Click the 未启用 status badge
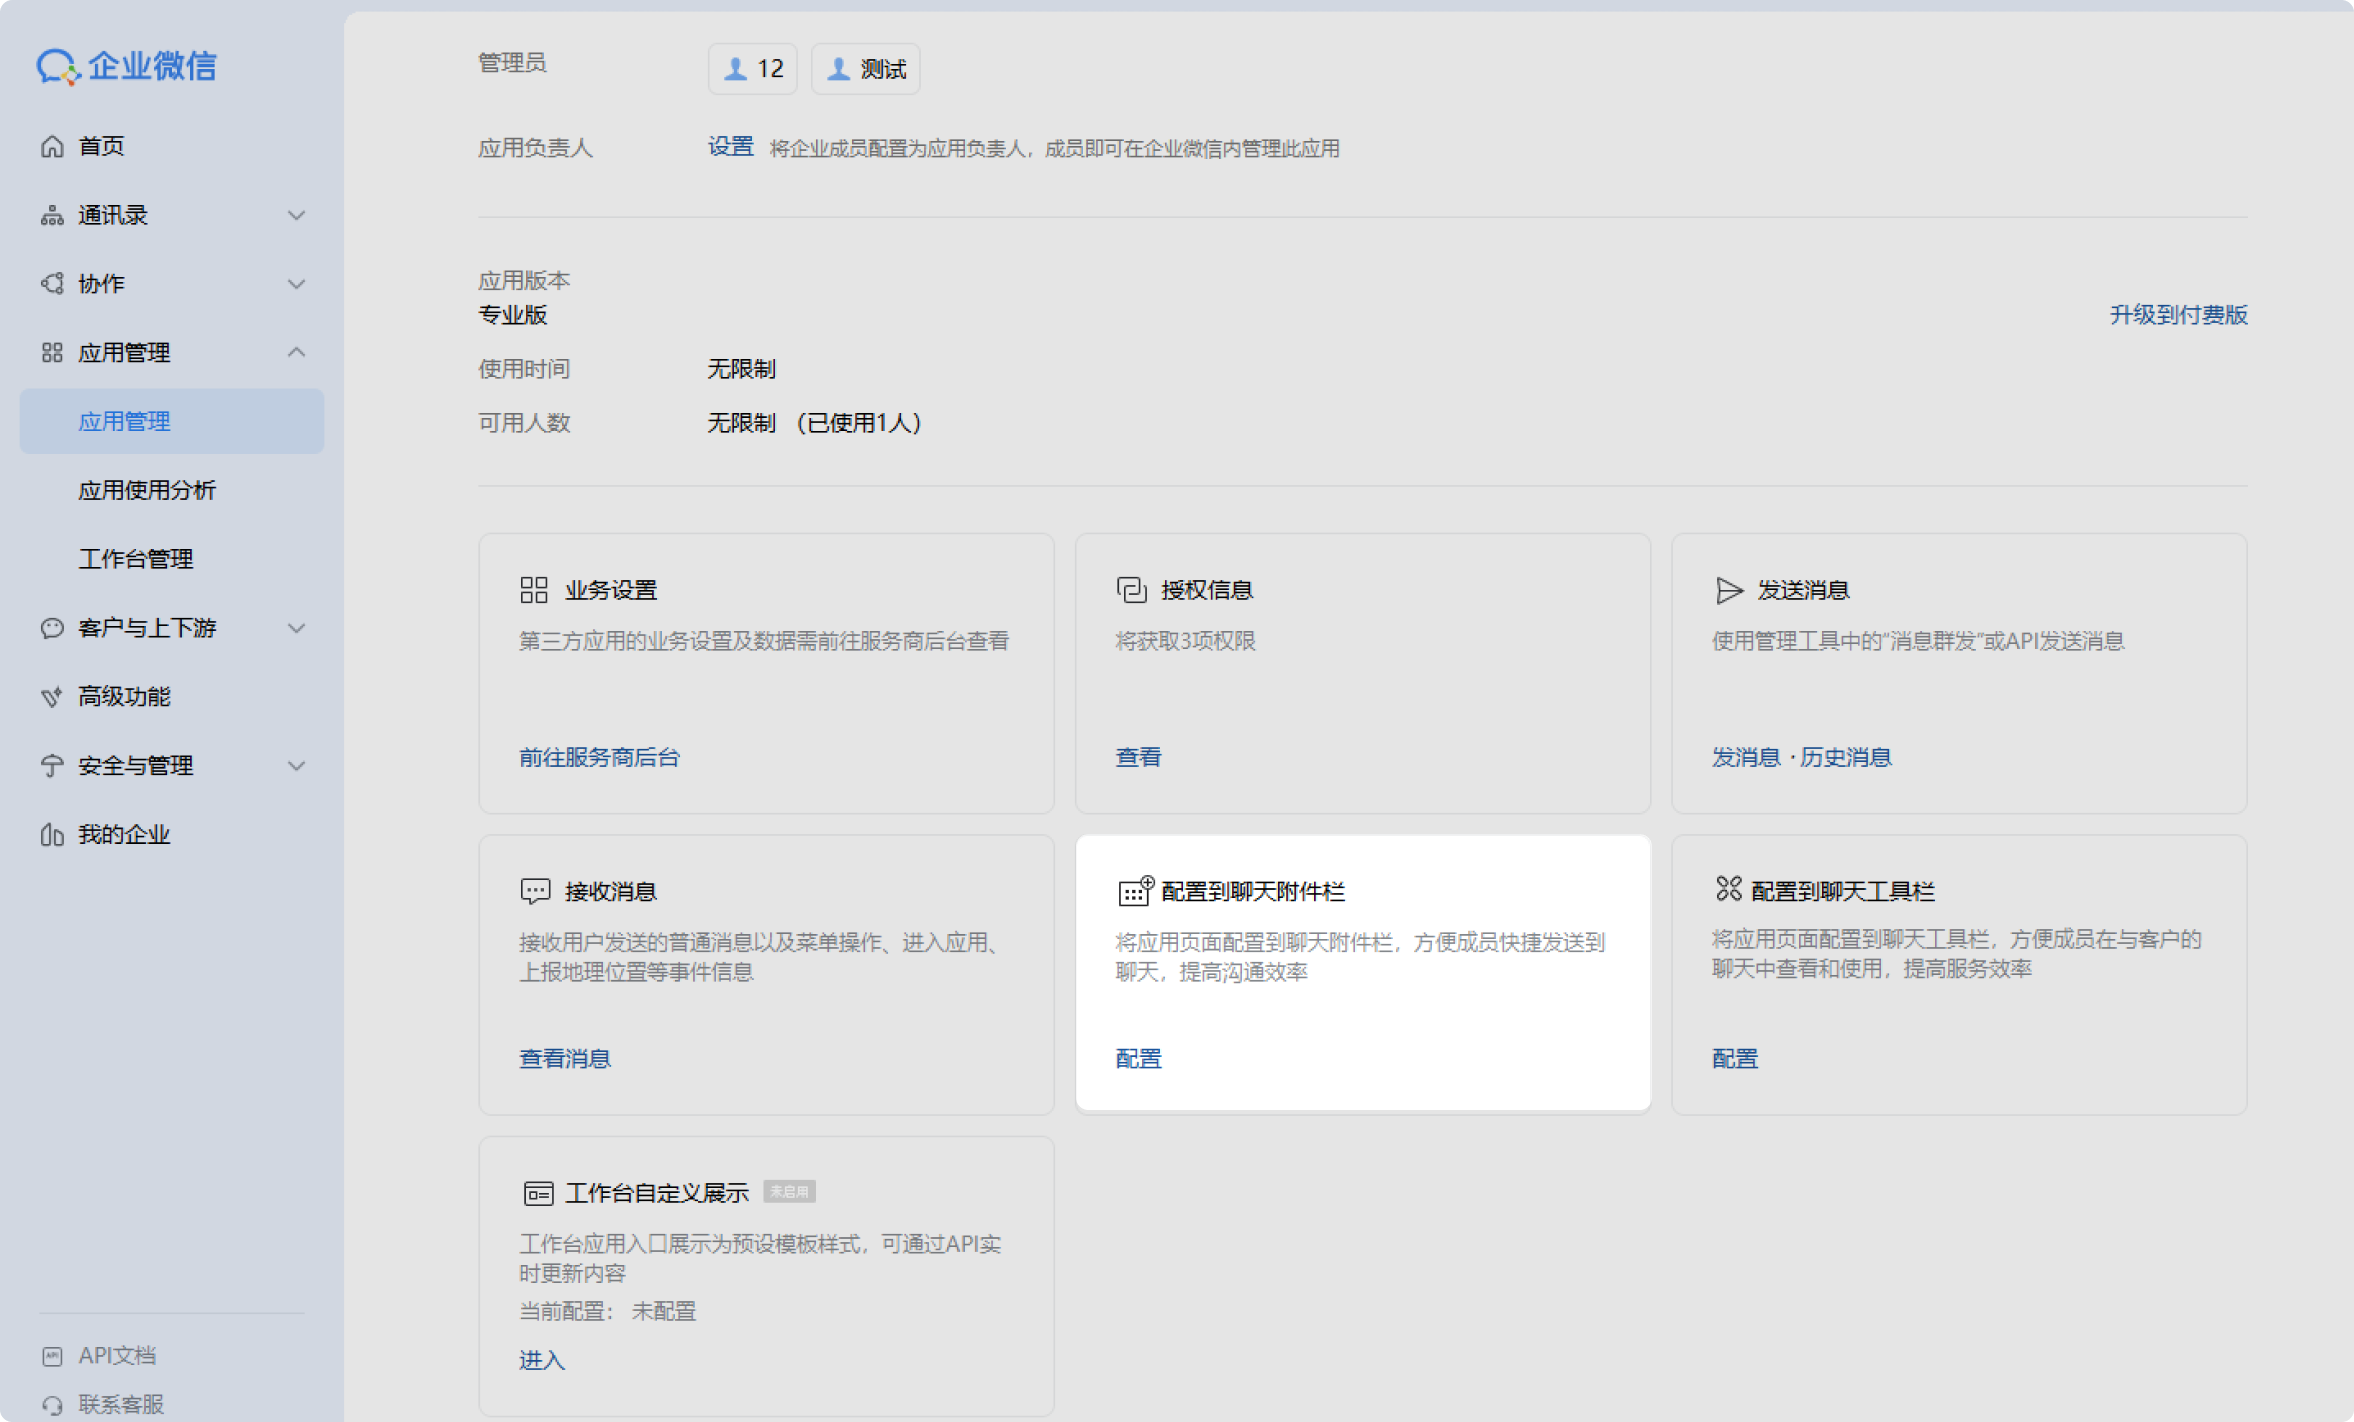This screenshot has width=2354, height=1422. (789, 1191)
